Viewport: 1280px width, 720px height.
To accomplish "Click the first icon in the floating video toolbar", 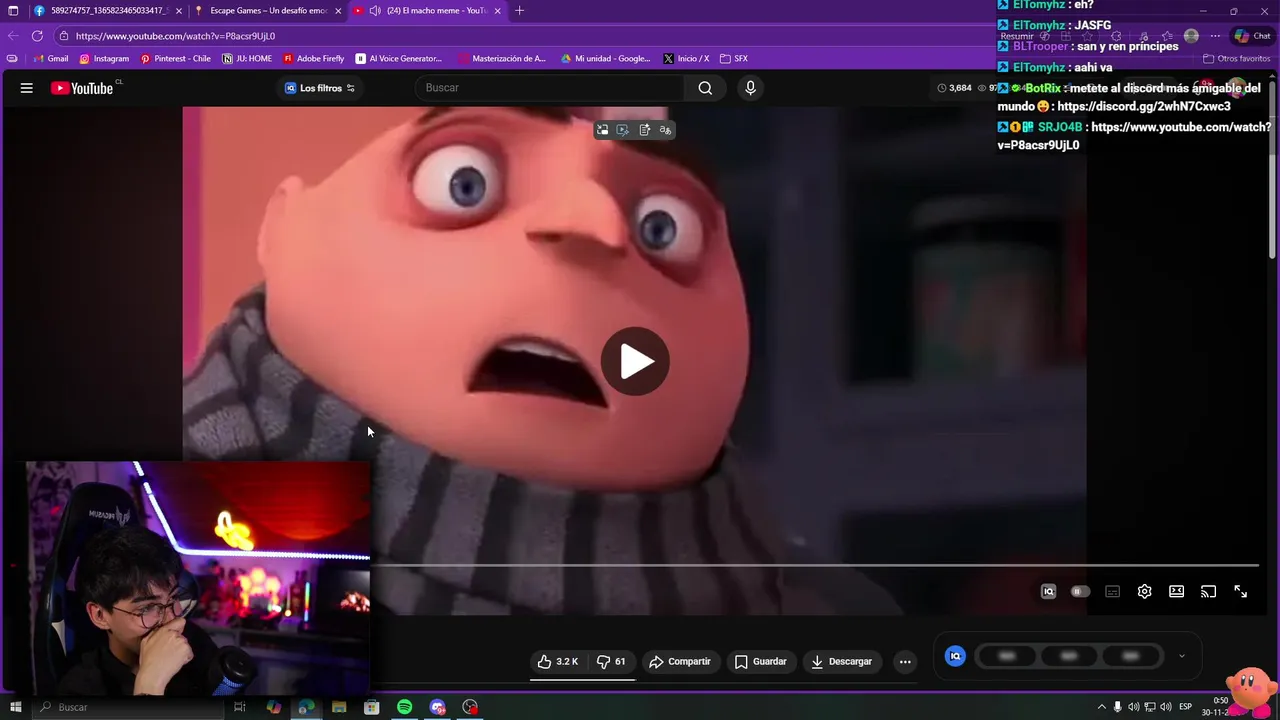I will coord(602,130).
